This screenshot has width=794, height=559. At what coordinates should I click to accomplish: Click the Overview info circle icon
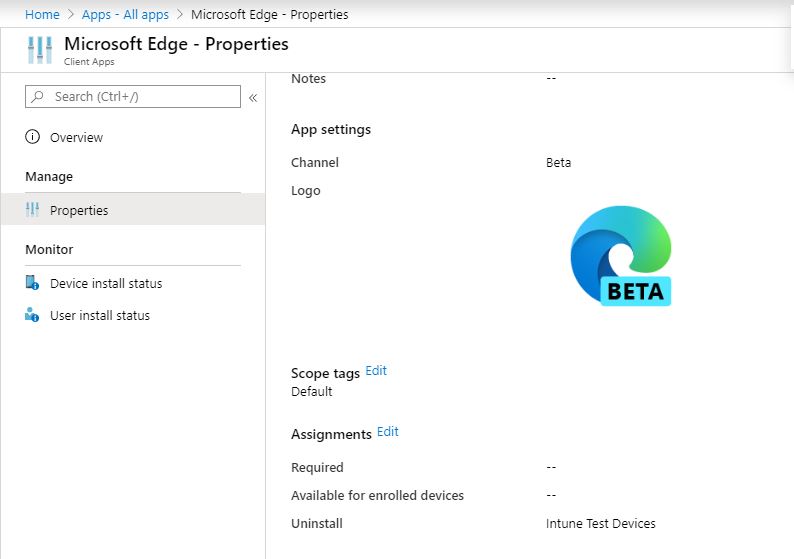point(33,138)
